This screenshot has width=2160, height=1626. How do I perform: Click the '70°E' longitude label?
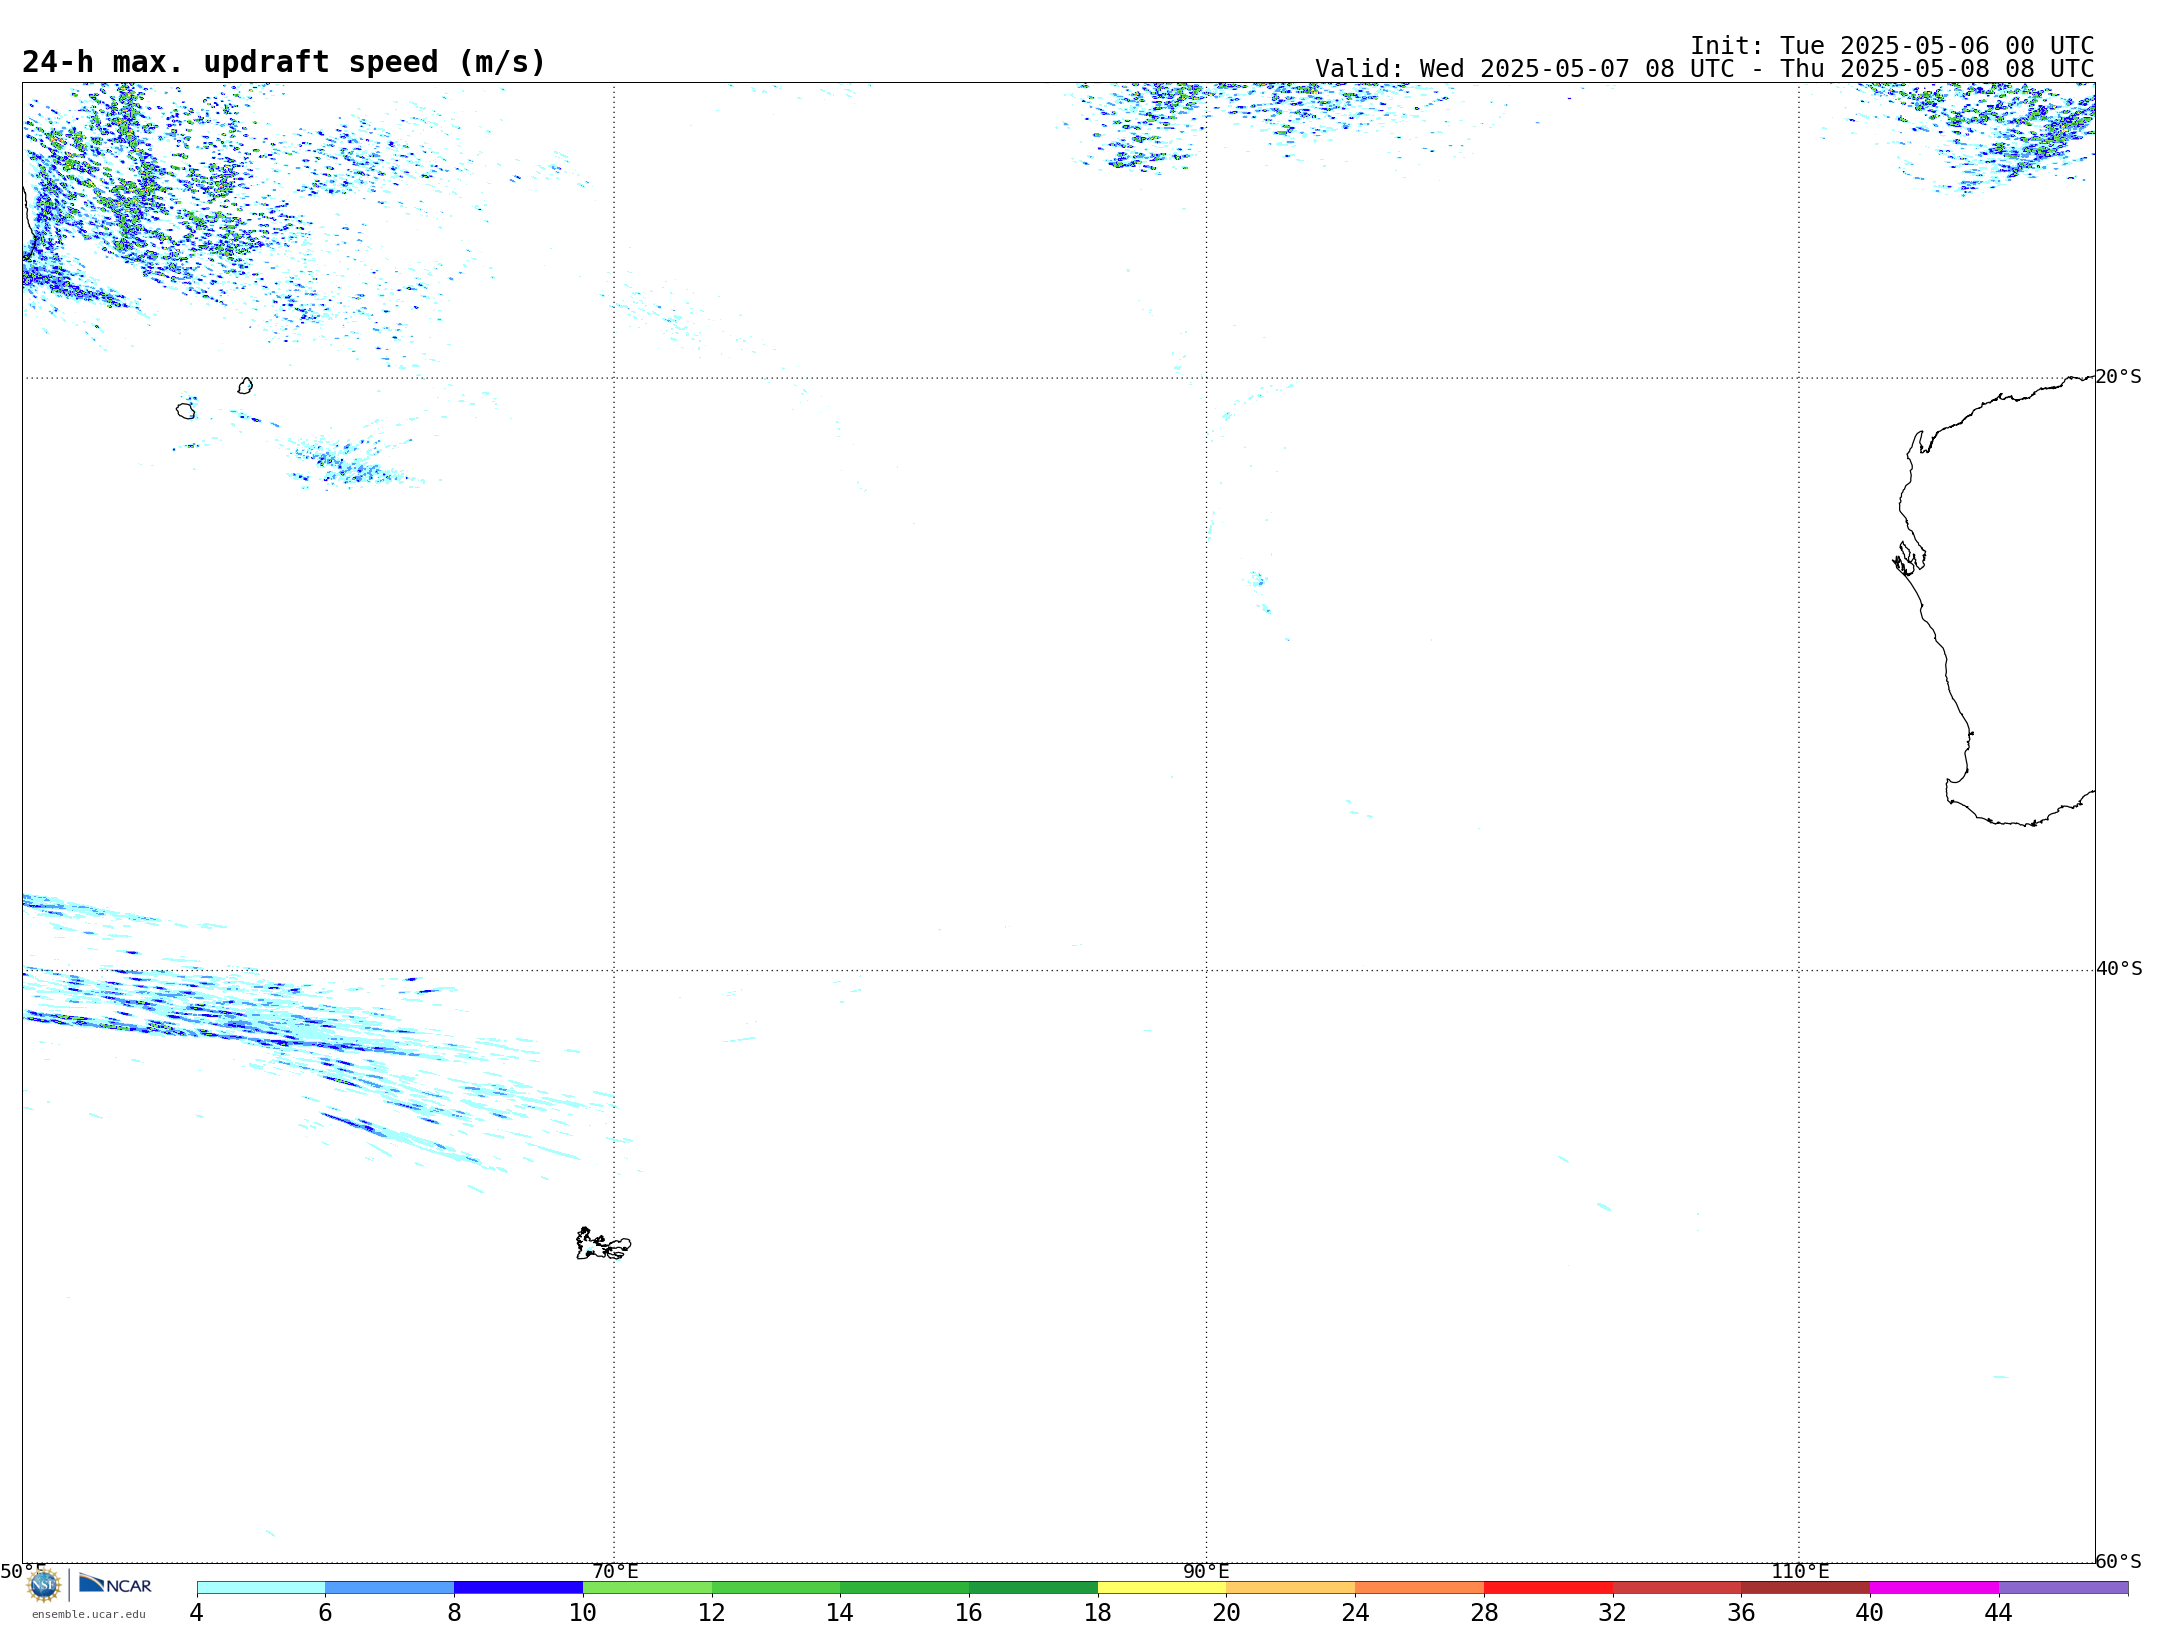[615, 1572]
